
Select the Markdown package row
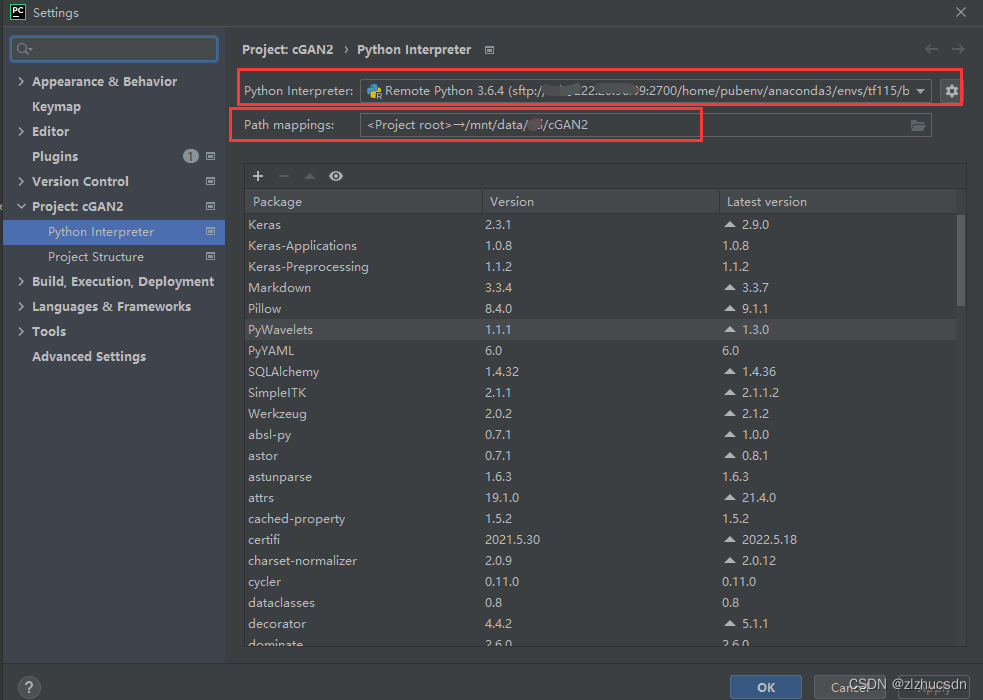click(x=600, y=288)
